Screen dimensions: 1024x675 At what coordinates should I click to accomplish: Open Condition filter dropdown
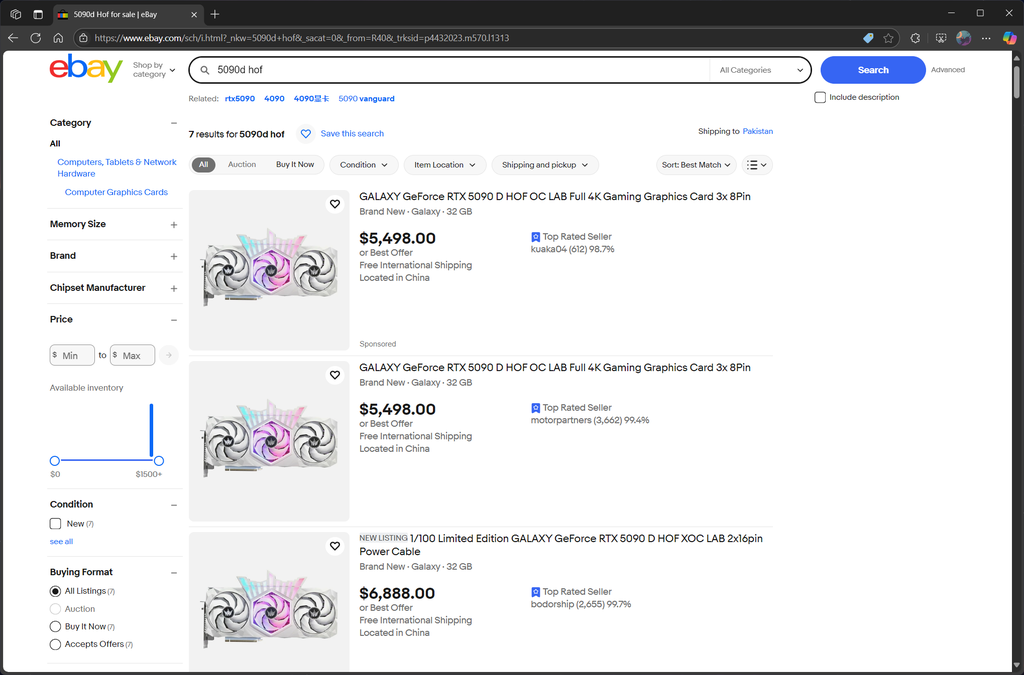click(364, 165)
